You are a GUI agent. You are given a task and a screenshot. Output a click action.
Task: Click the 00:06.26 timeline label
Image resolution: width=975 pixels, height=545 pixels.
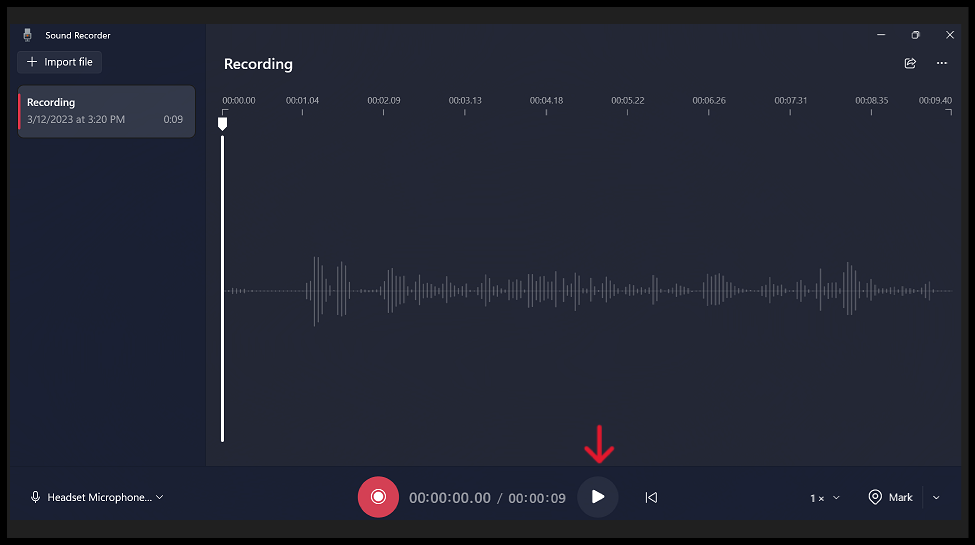pyautogui.click(x=709, y=100)
